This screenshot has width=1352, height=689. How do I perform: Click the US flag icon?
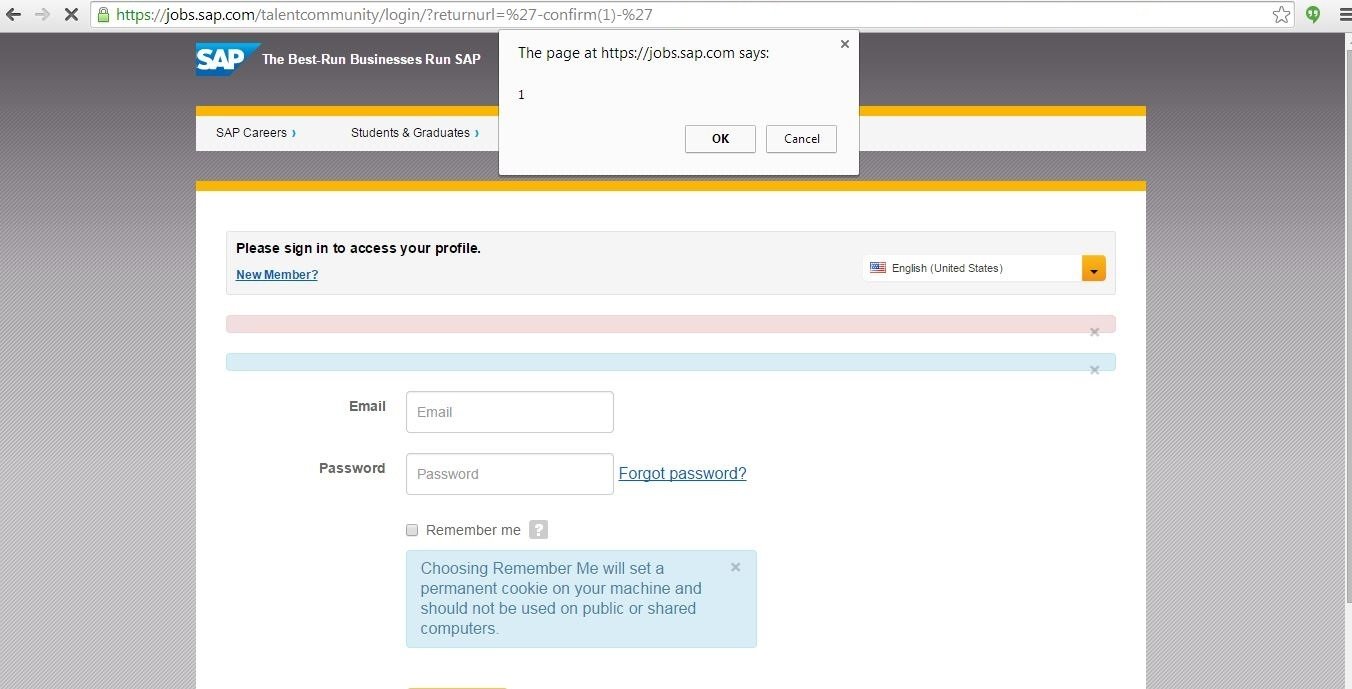click(x=878, y=268)
